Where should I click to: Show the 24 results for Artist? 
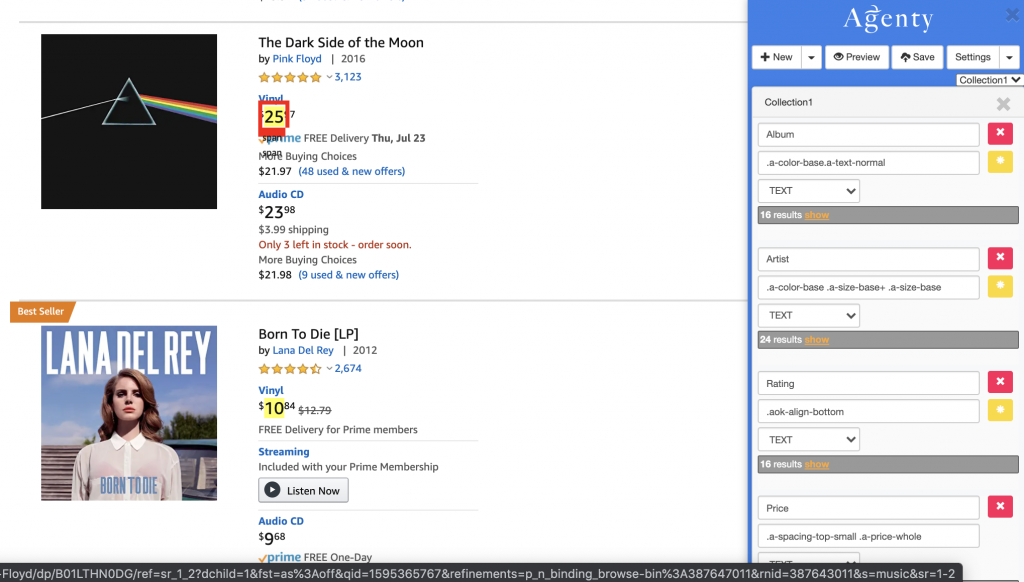(x=817, y=340)
